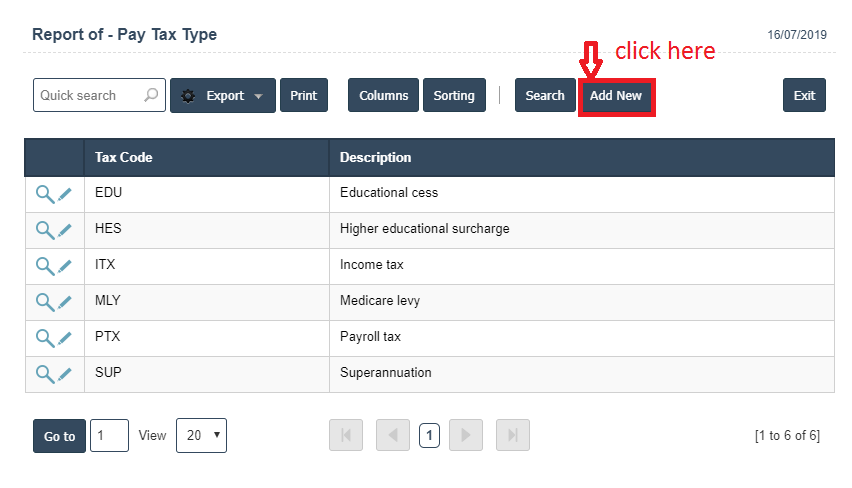
Task: Jump to the last page arrow
Action: (513, 435)
